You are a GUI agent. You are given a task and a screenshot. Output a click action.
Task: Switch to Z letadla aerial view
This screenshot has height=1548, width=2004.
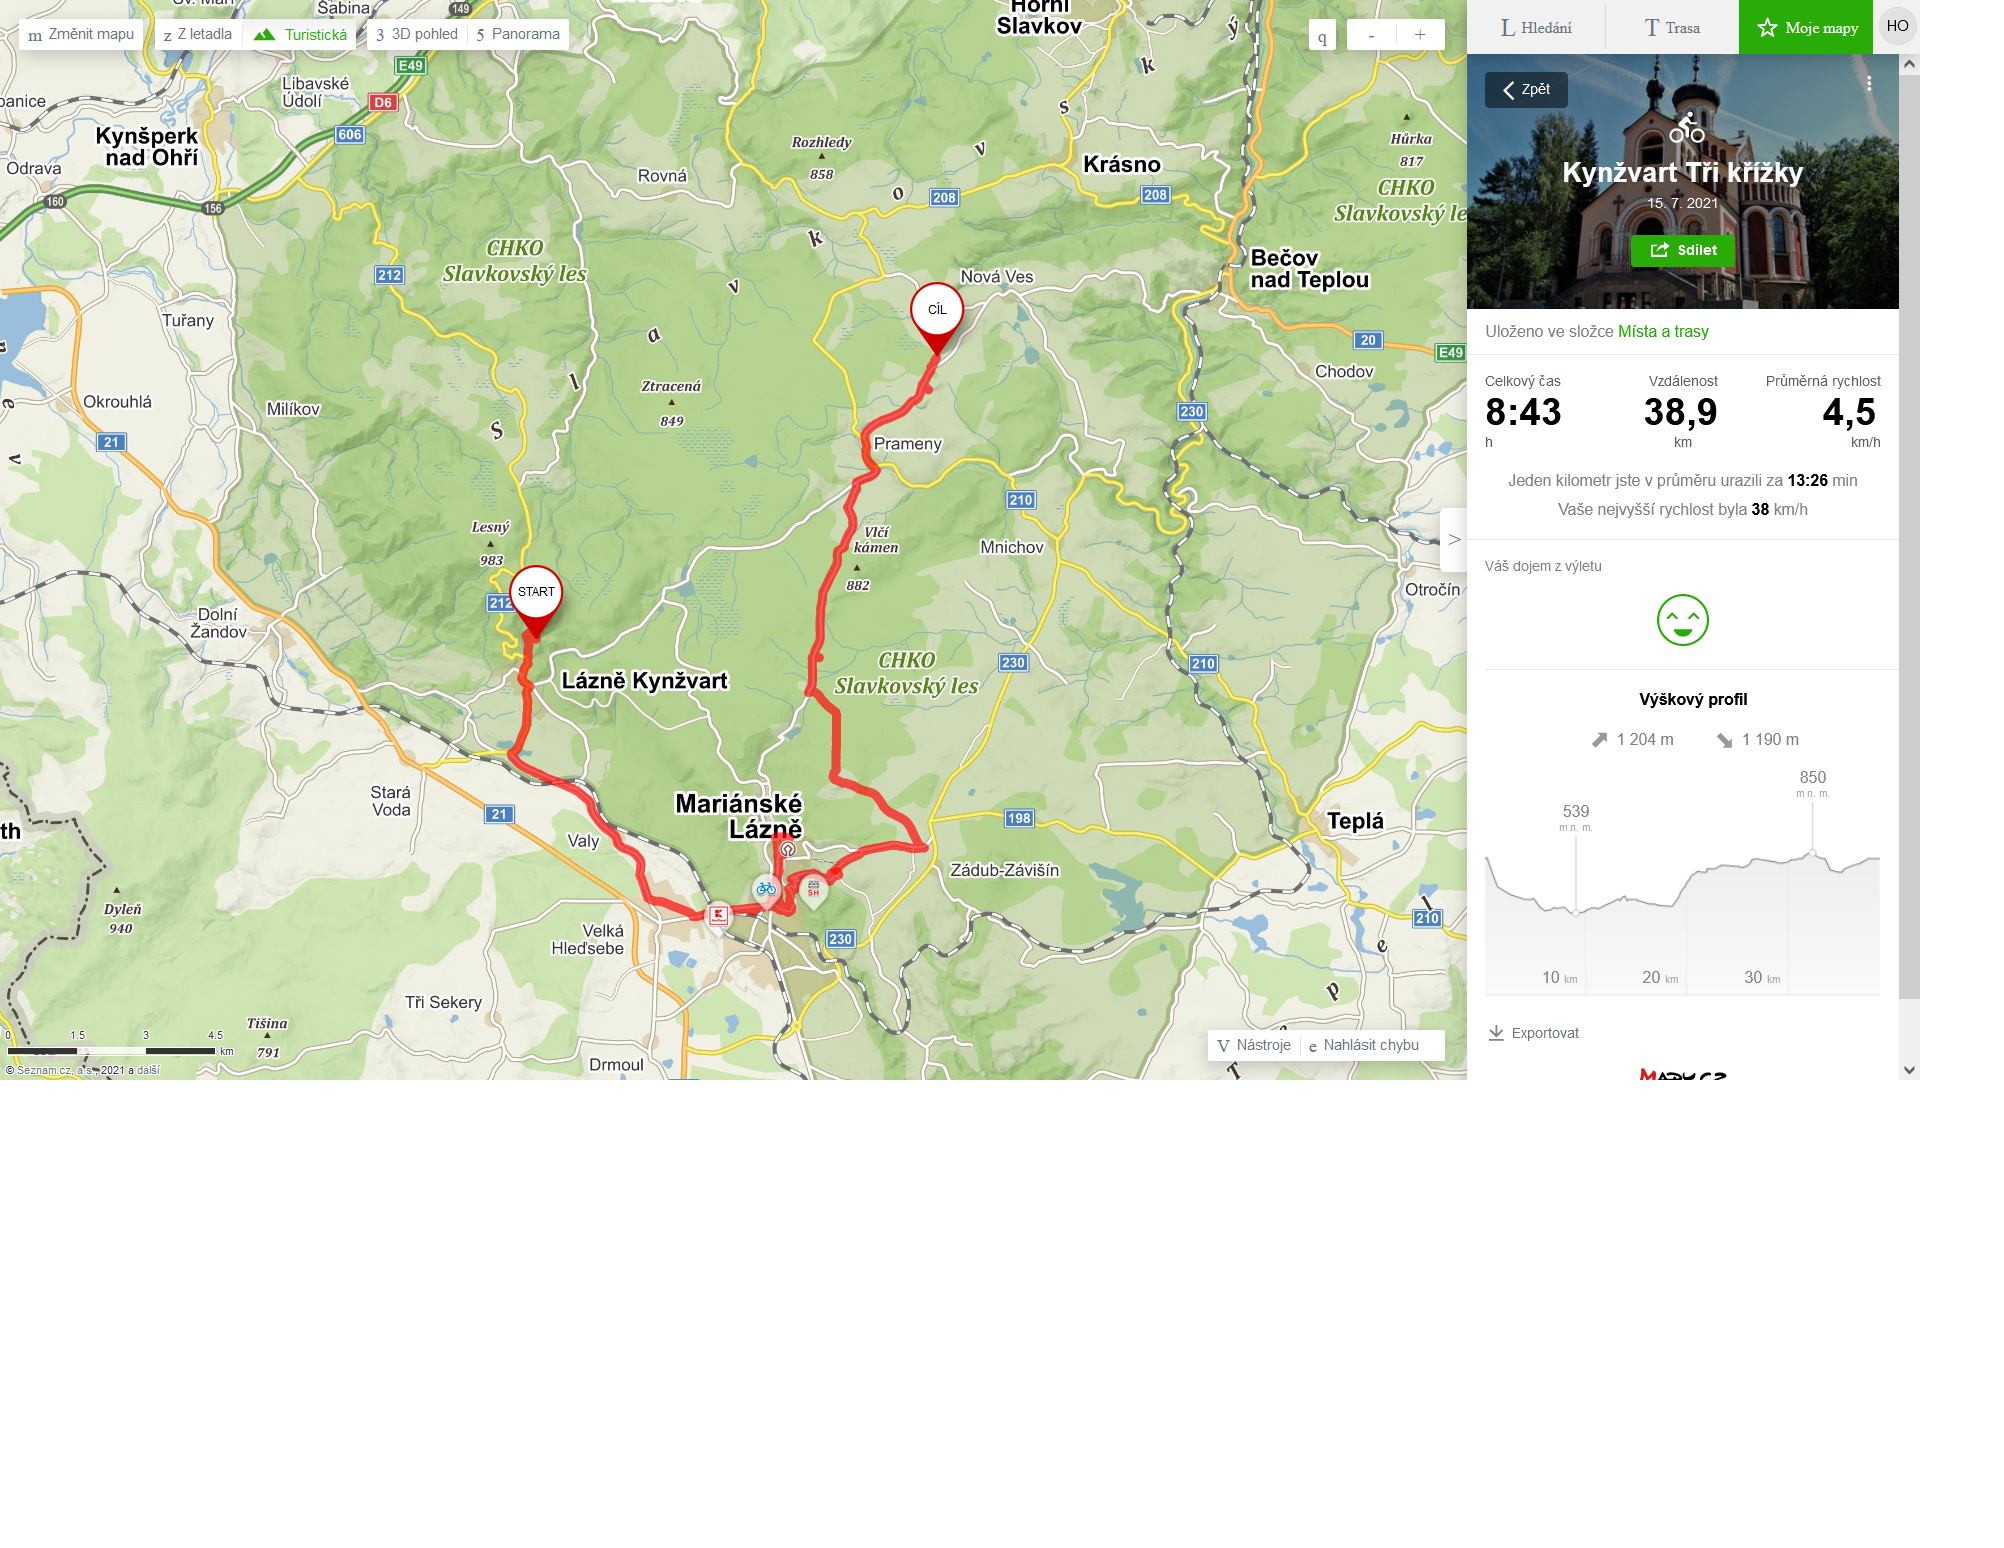[x=198, y=34]
